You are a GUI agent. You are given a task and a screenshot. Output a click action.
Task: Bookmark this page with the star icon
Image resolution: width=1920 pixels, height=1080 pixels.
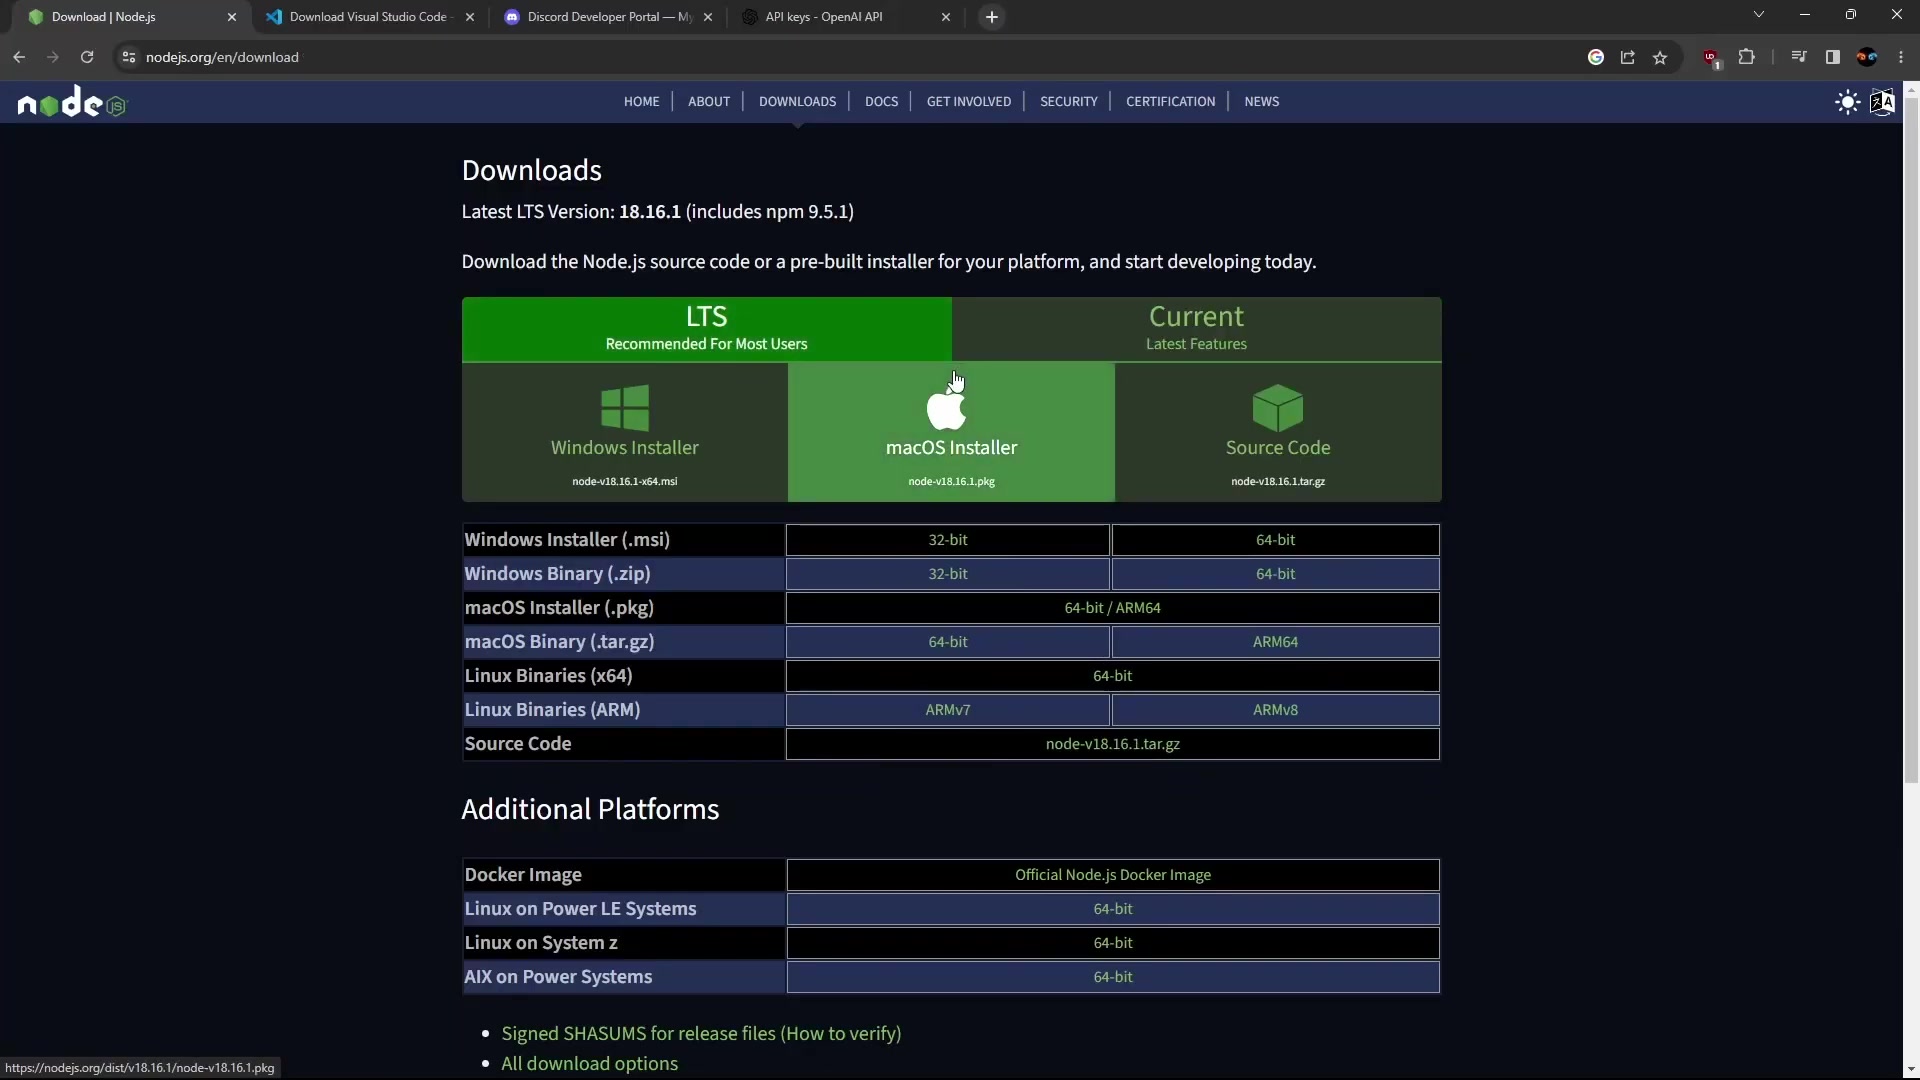[x=1660, y=57]
